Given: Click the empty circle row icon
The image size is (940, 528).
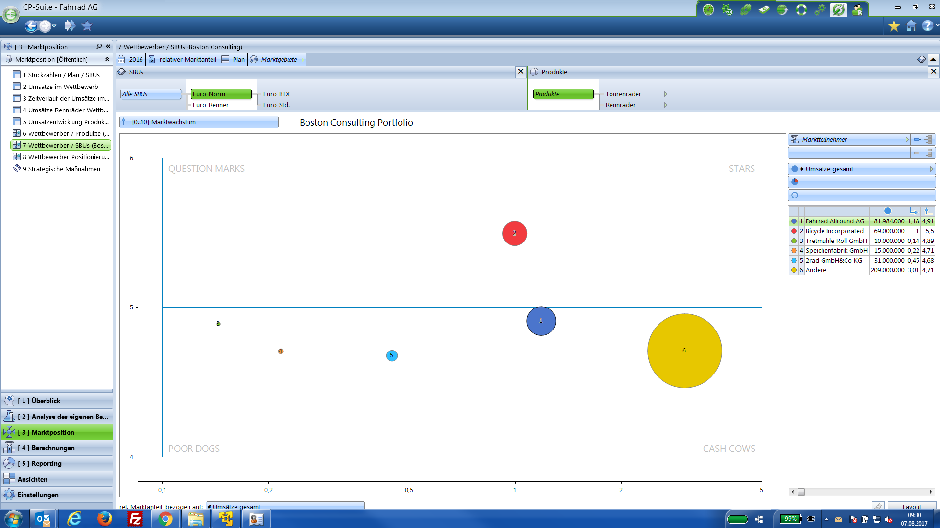Looking at the screenshot, I should [795, 195].
